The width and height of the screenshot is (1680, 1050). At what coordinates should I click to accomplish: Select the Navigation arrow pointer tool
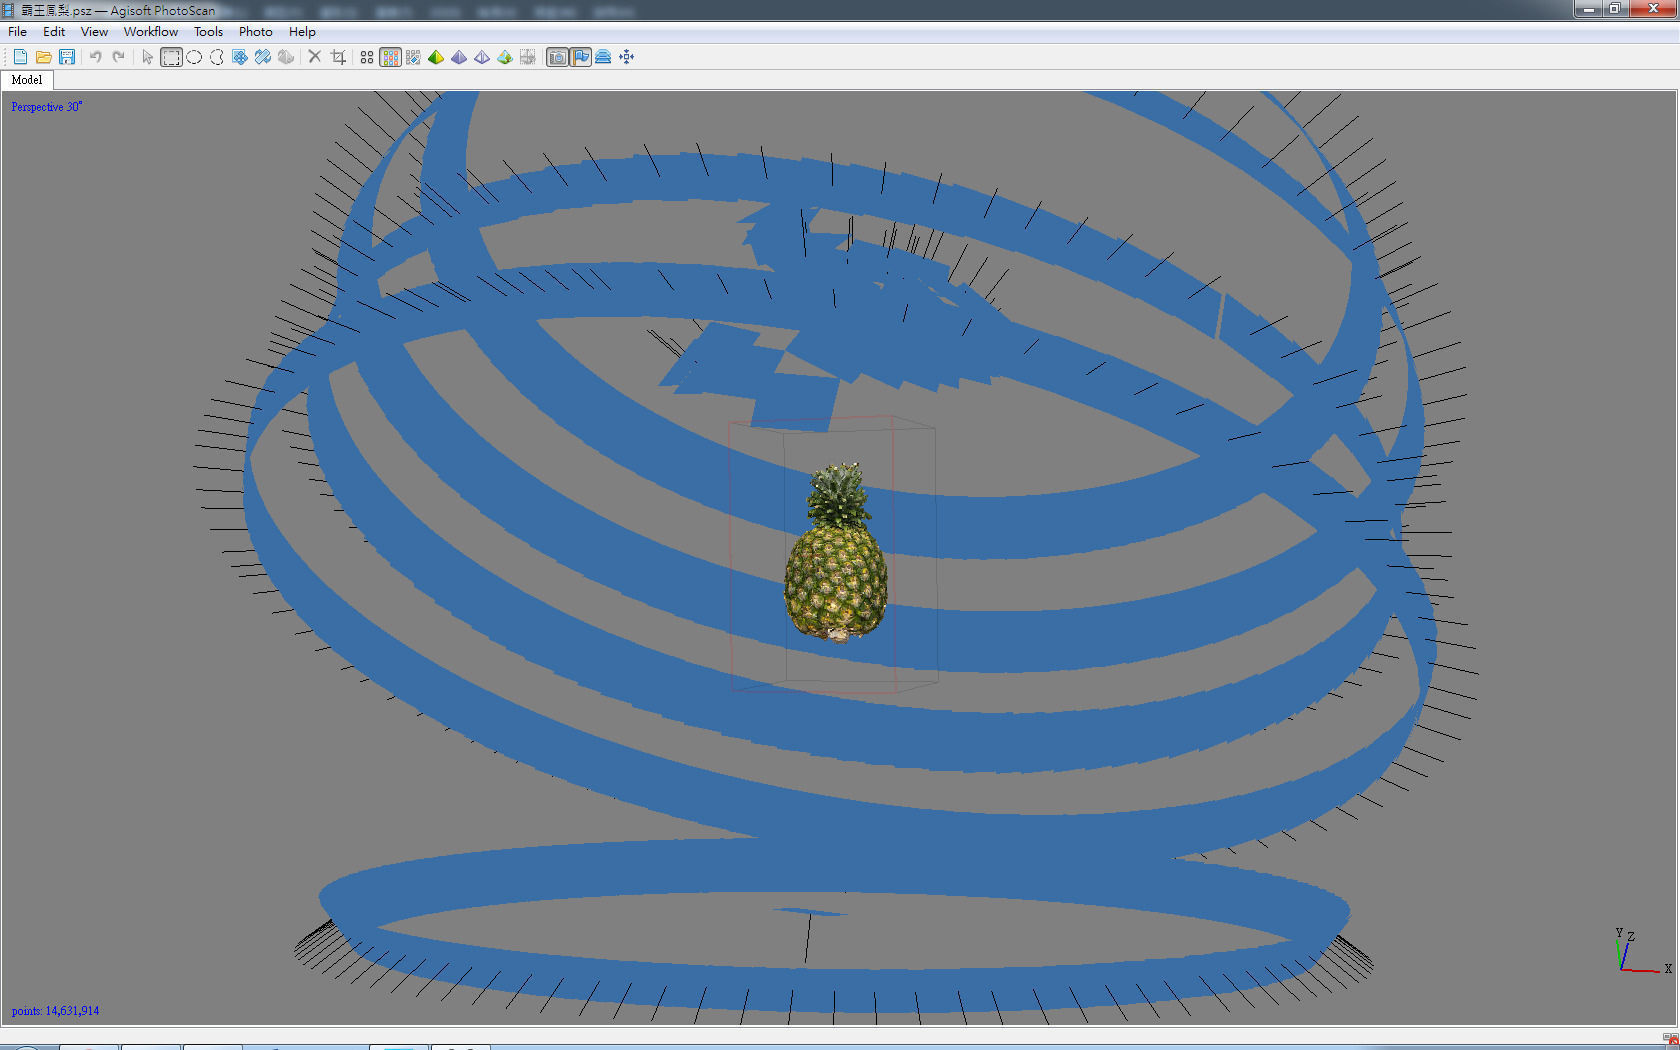coord(148,57)
